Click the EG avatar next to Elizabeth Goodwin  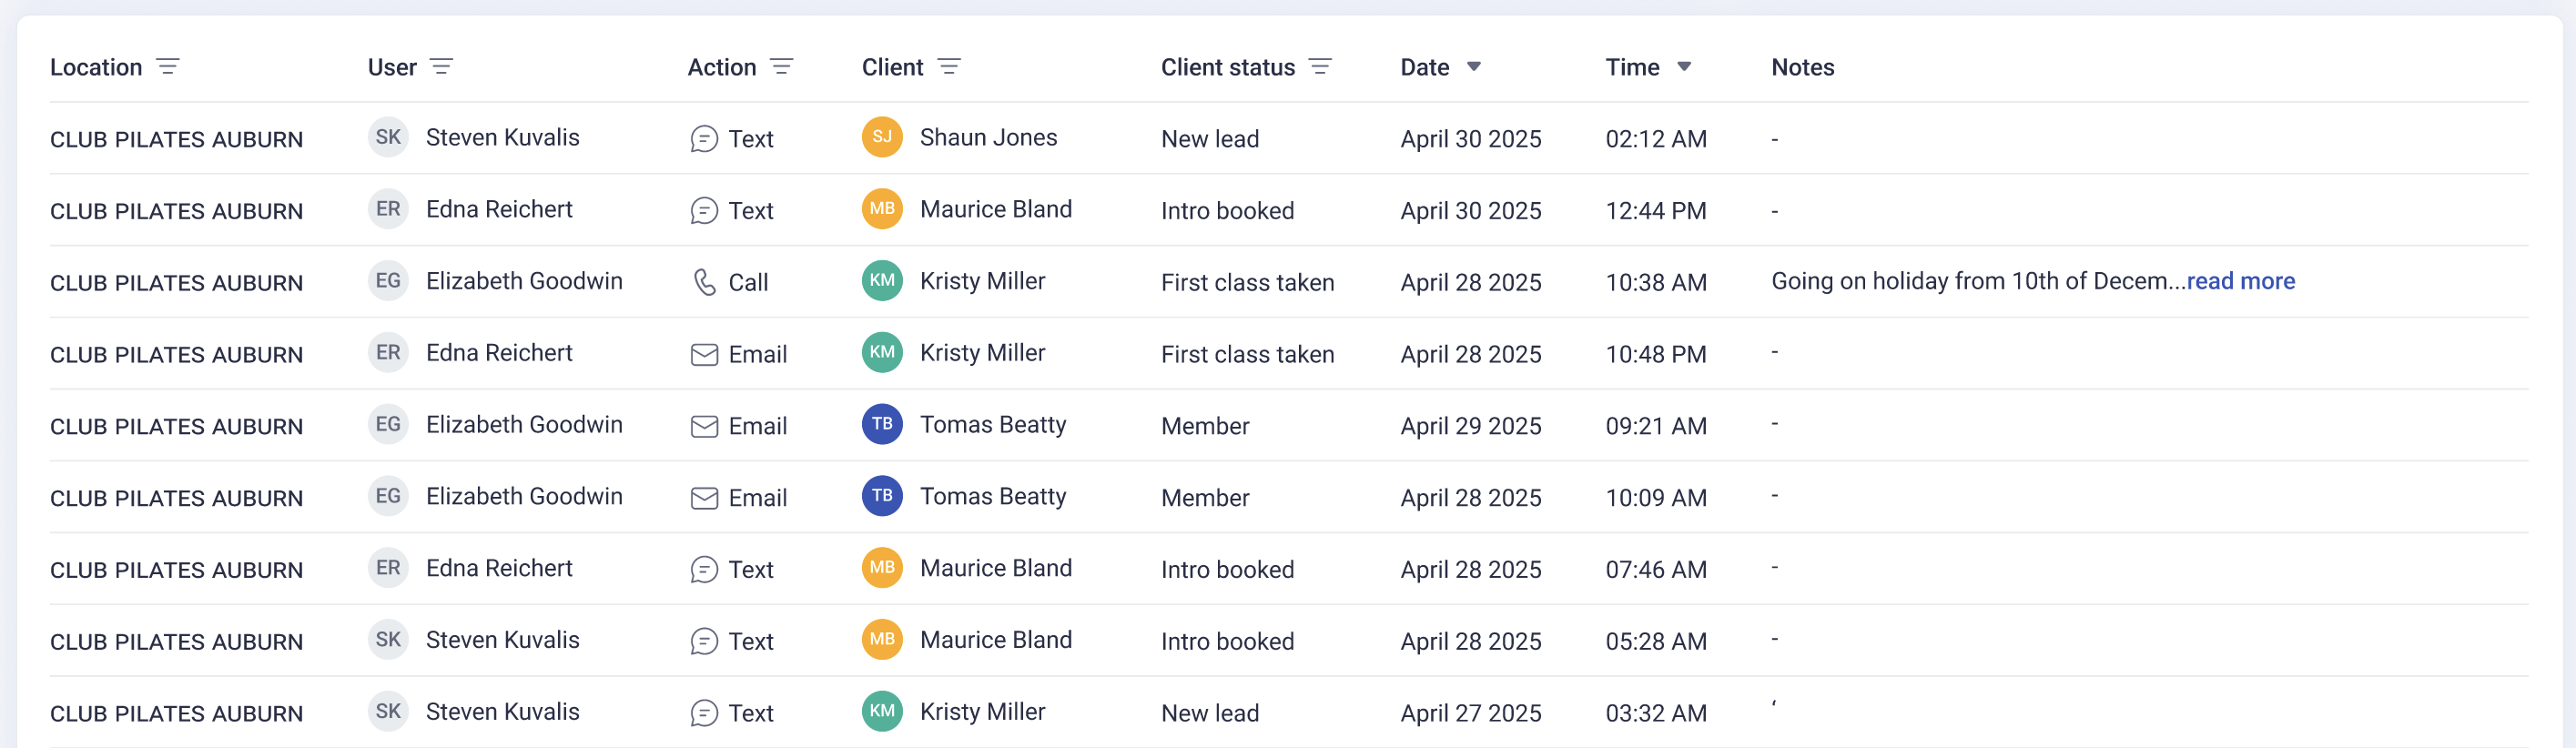[x=388, y=281]
